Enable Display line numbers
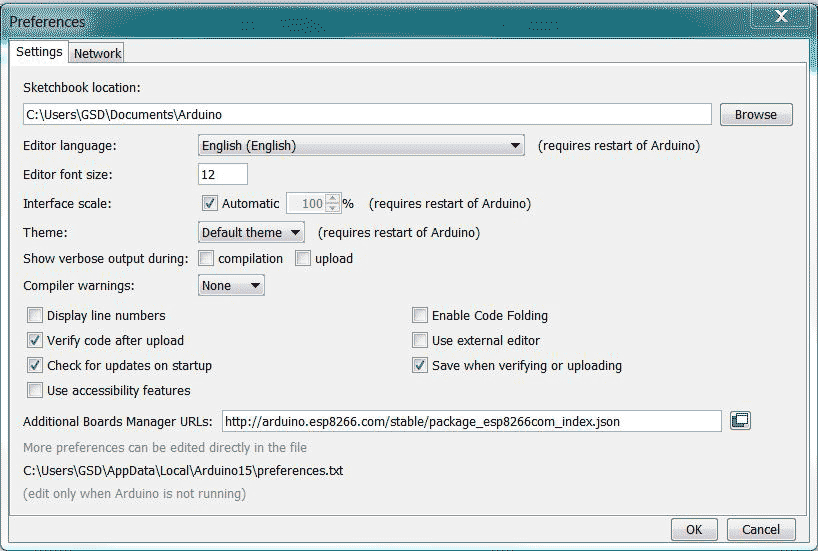The image size is (818, 551). click(x=34, y=315)
